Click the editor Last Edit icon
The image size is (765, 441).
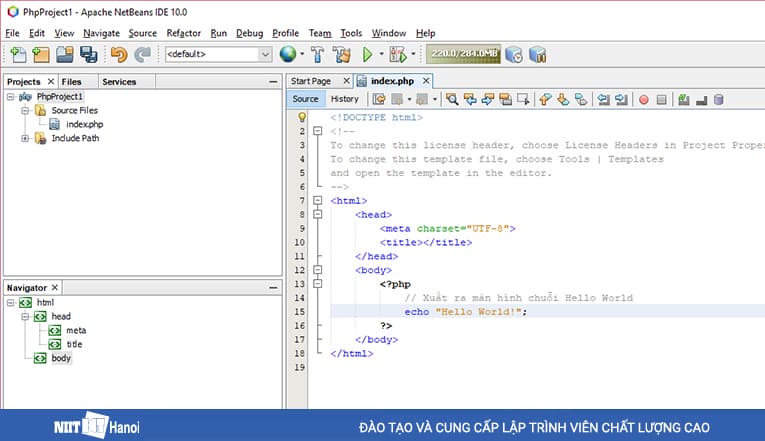[x=379, y=100]
